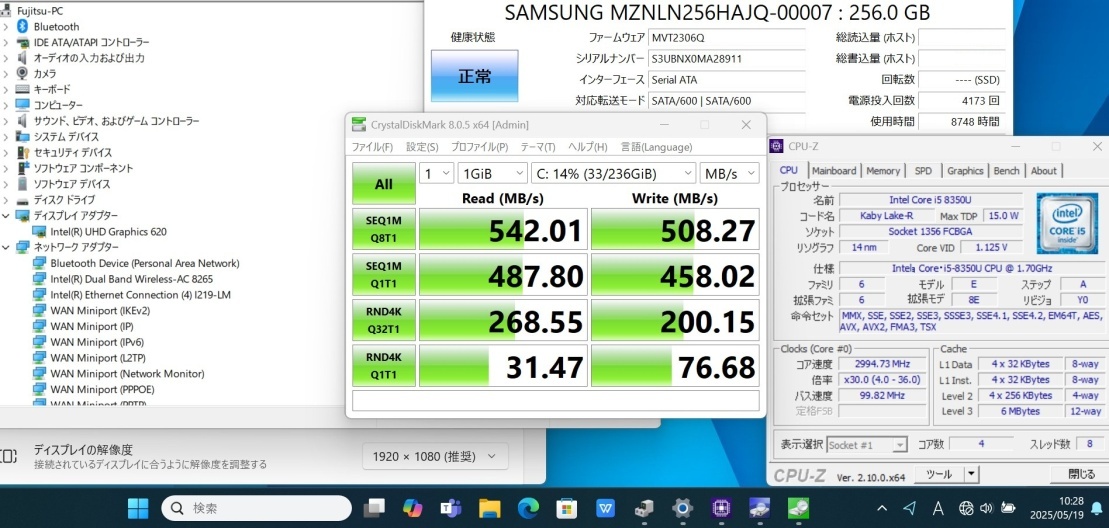The width and height of the screenshot is (1109, 528).
Task: Show hidden system tray icons
Action: pyautogui.click(x=881, y=508)
